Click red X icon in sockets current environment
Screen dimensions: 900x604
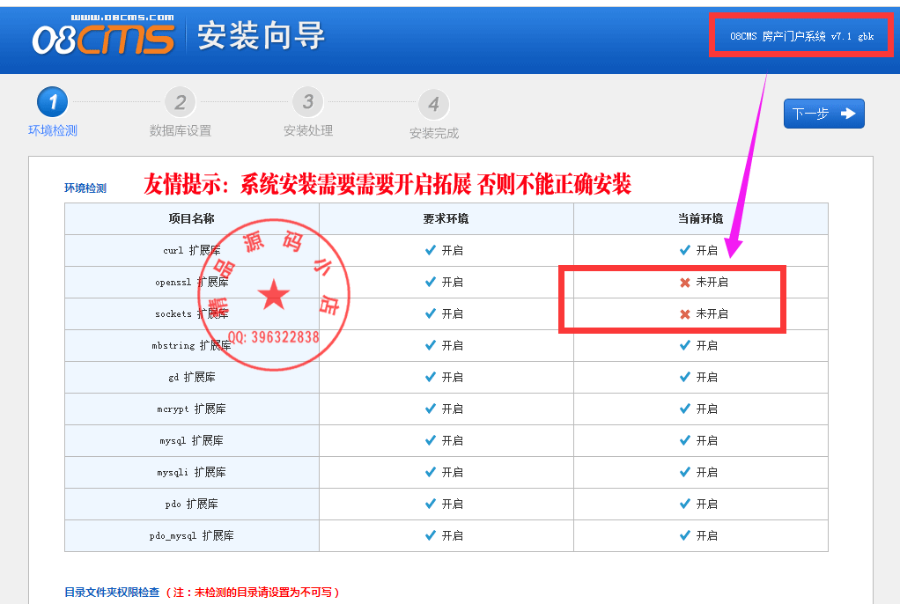pos(685,314)
